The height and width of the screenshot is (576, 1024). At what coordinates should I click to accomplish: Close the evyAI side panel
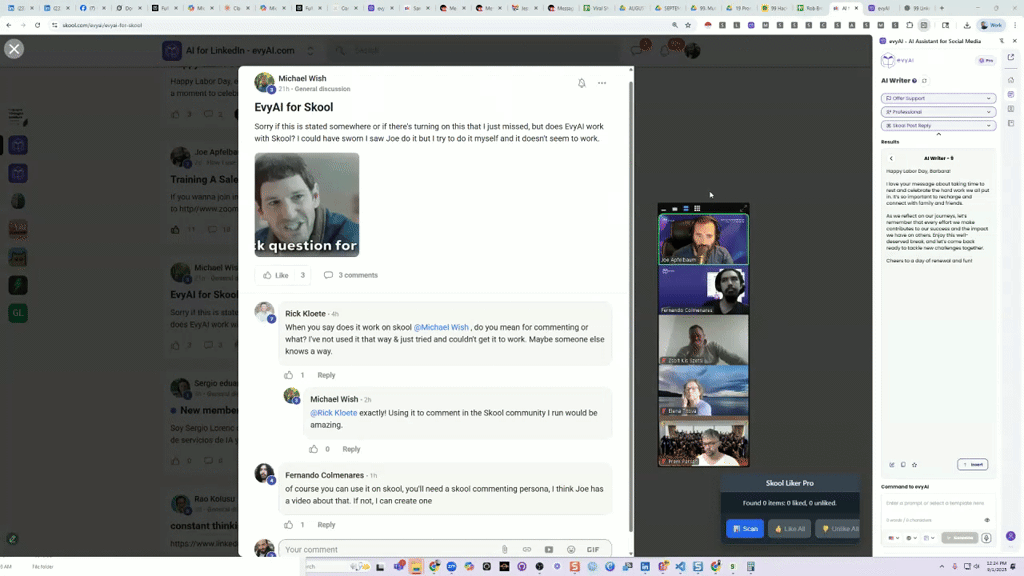(x=1014, y=40)
